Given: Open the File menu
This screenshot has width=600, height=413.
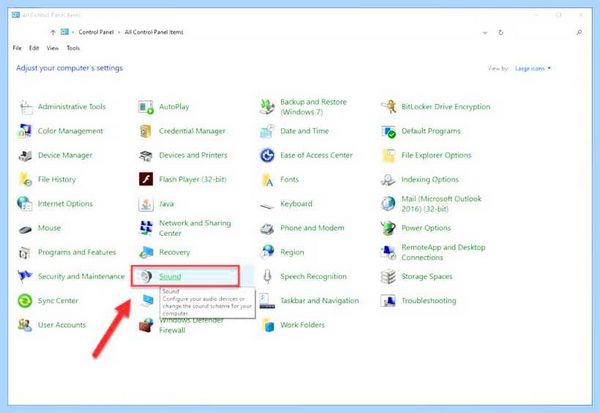Looking at the screenshot, I should [x=17, y=48].
